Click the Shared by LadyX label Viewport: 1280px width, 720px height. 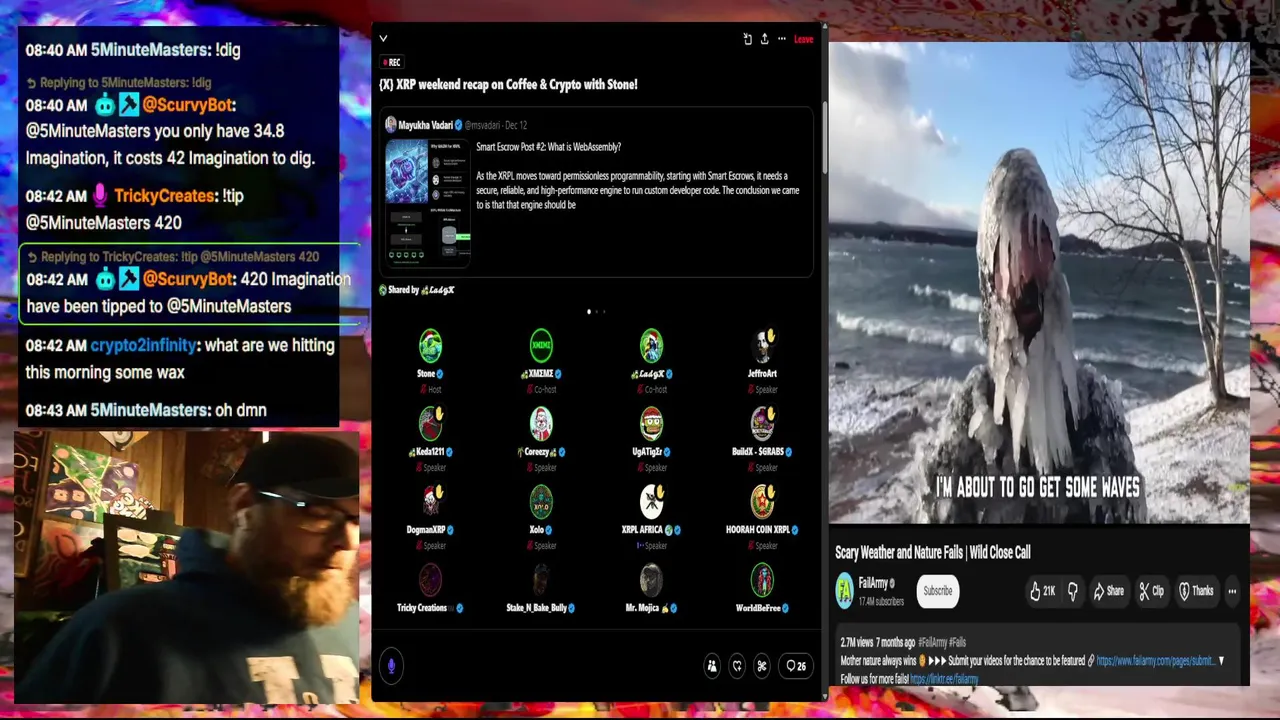tap(417, 290)
